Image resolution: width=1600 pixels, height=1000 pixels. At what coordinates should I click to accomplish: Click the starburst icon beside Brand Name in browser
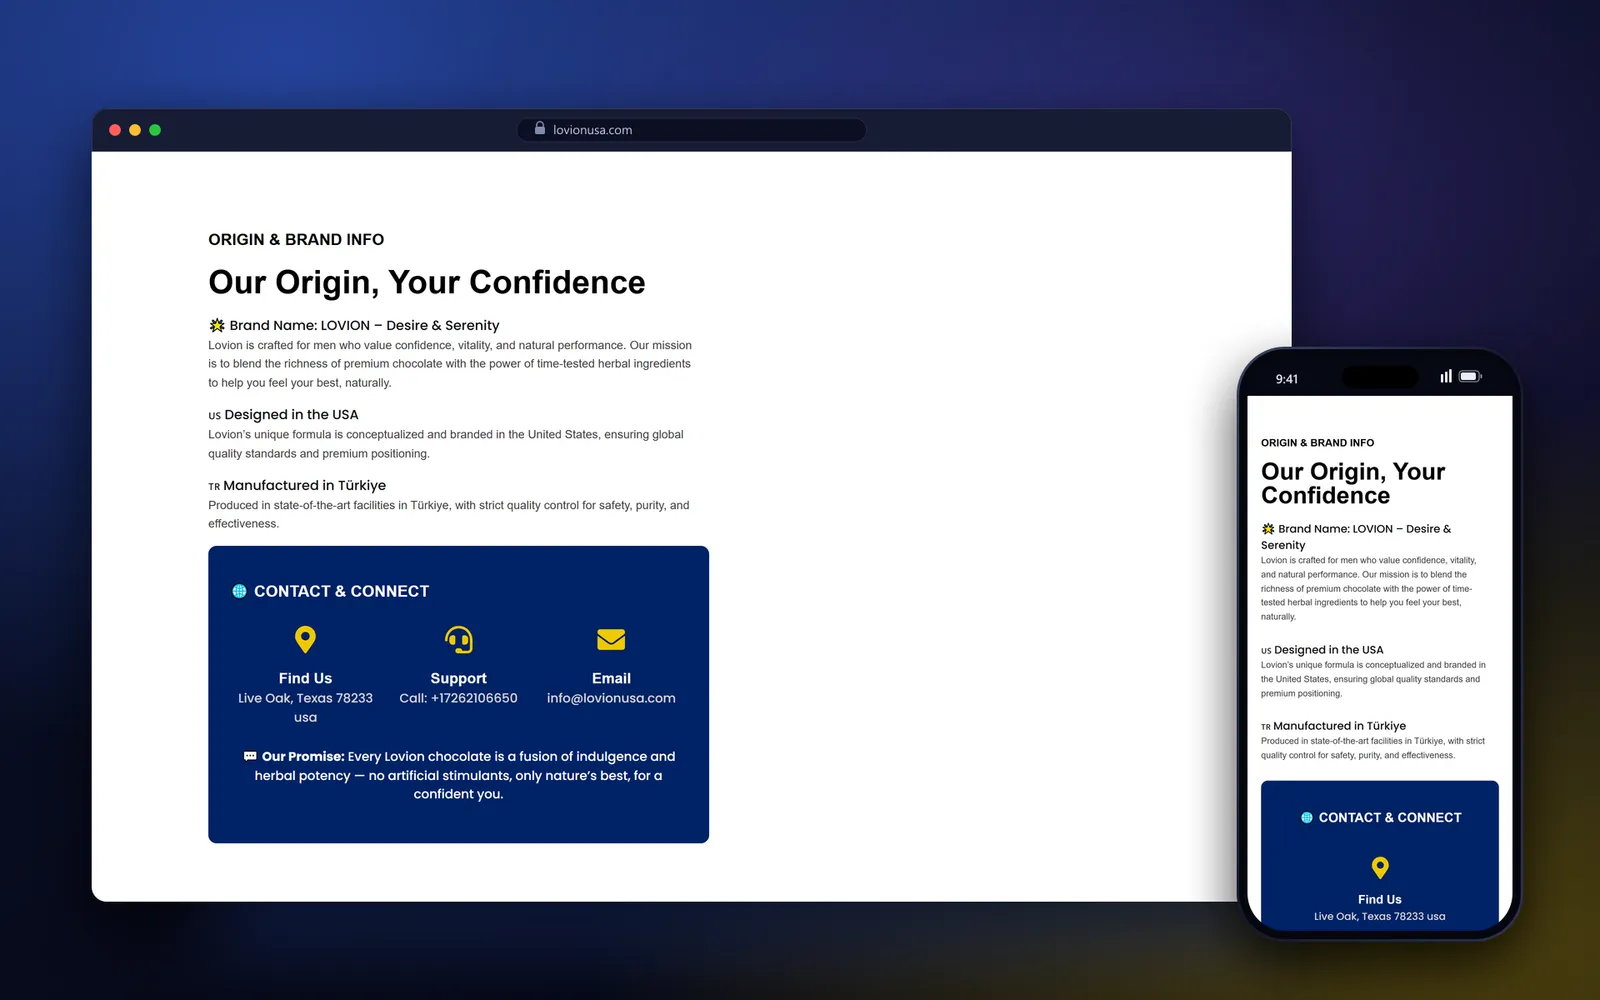[x=217, y=325]
